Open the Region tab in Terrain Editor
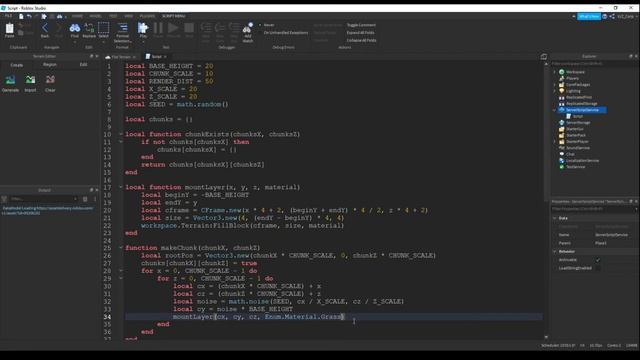The height and width of the screenshot is (360, 640). click(x=50, y=64)
